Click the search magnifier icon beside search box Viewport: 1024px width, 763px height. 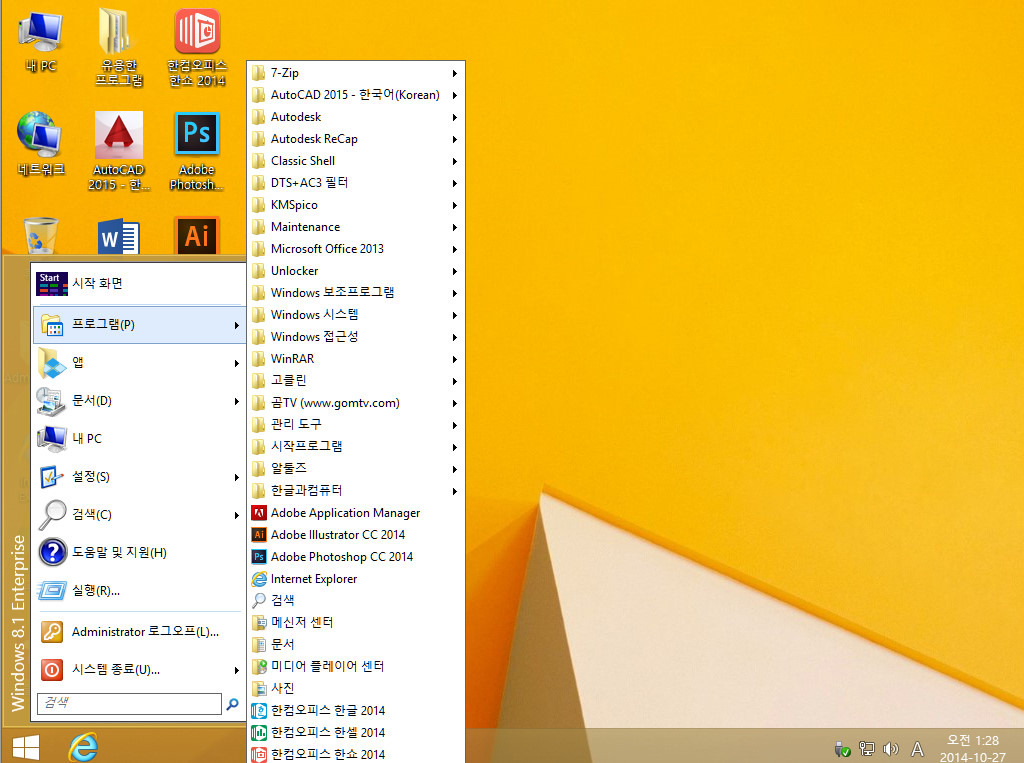(x=232, y=704)
